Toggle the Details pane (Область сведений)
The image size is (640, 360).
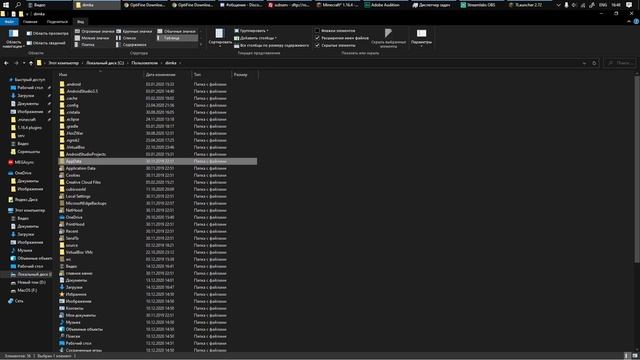(46, 43)
